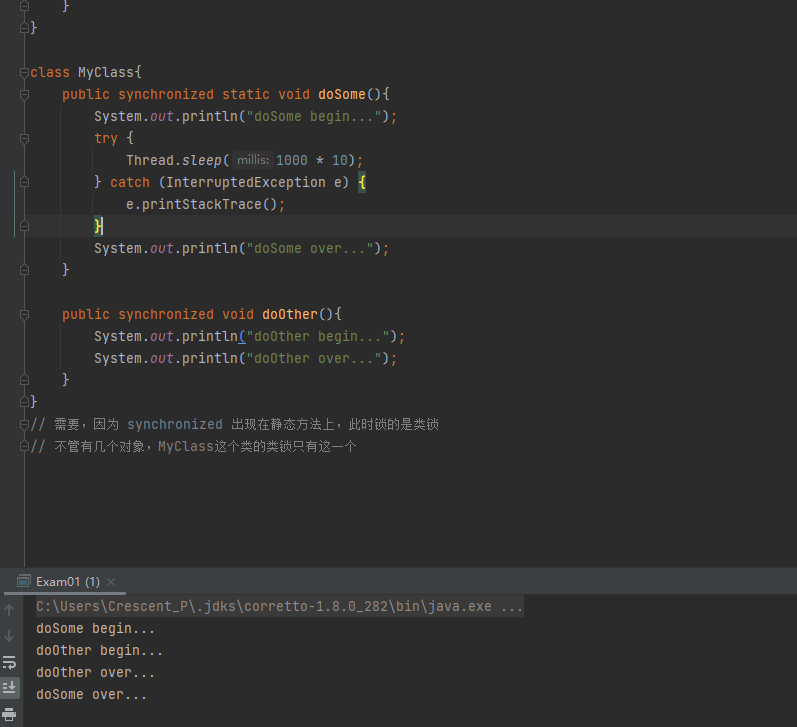Collapse the comment block starting with 需要
Viewport: 797px width, 727px height.
click(24, 424)
